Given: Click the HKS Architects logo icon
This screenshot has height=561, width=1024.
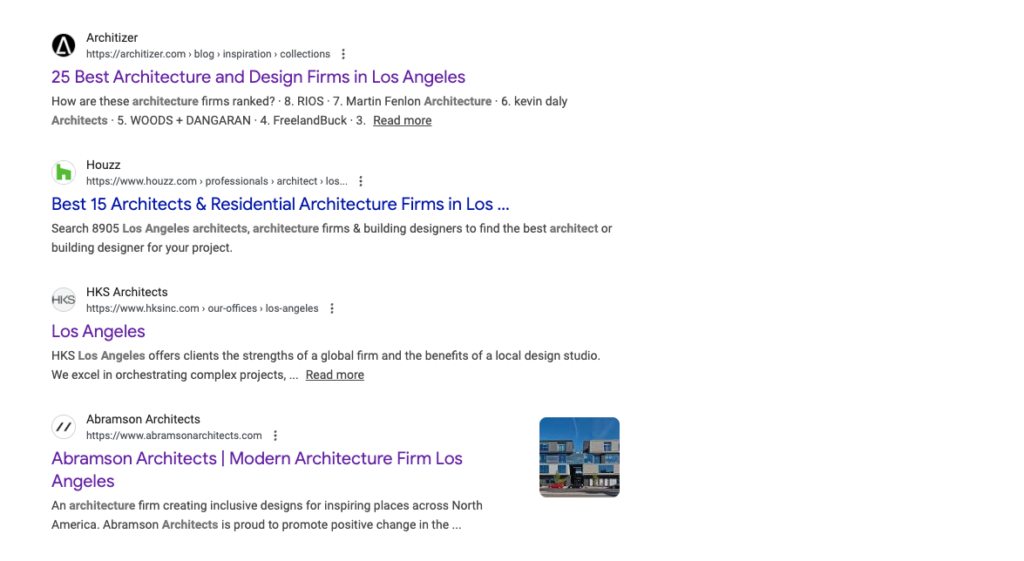Looking at the screenshot, I should click(x=64, y=300).
